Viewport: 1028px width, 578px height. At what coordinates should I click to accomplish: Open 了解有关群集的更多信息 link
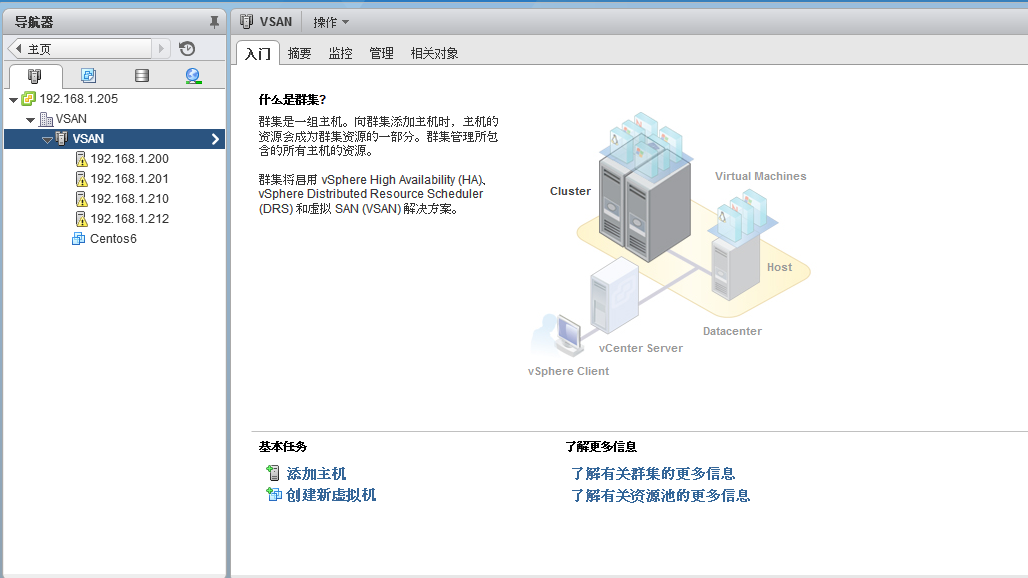click(x=653, y=473)
